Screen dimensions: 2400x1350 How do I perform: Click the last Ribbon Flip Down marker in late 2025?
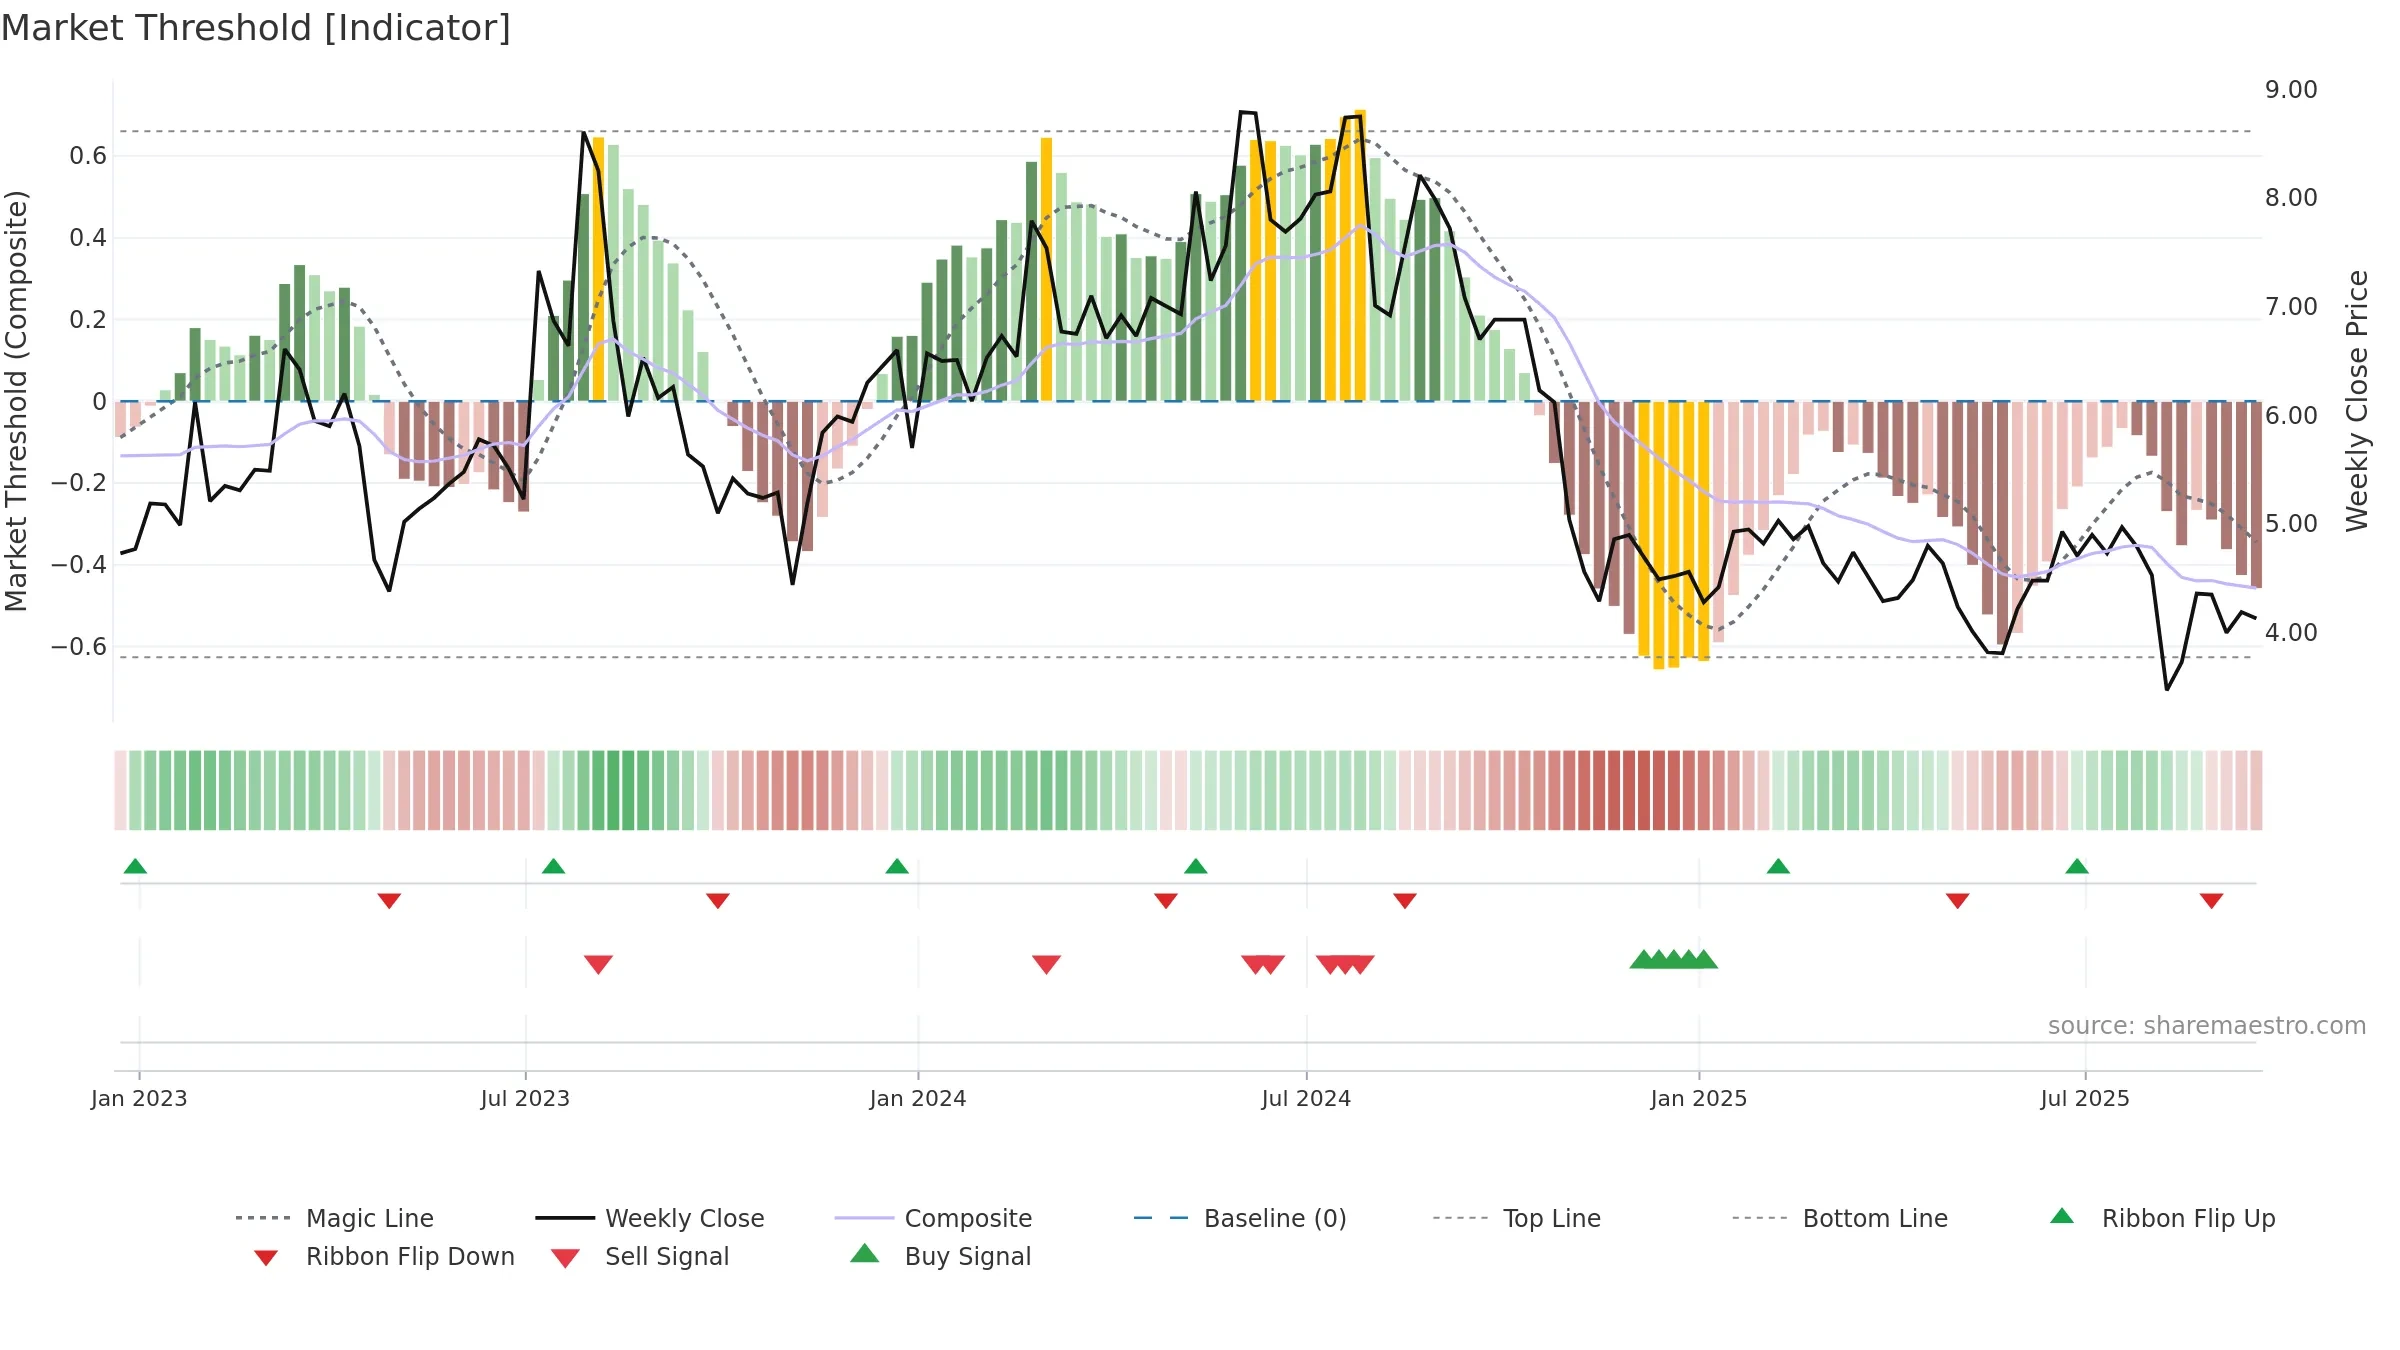point(2211,901)
